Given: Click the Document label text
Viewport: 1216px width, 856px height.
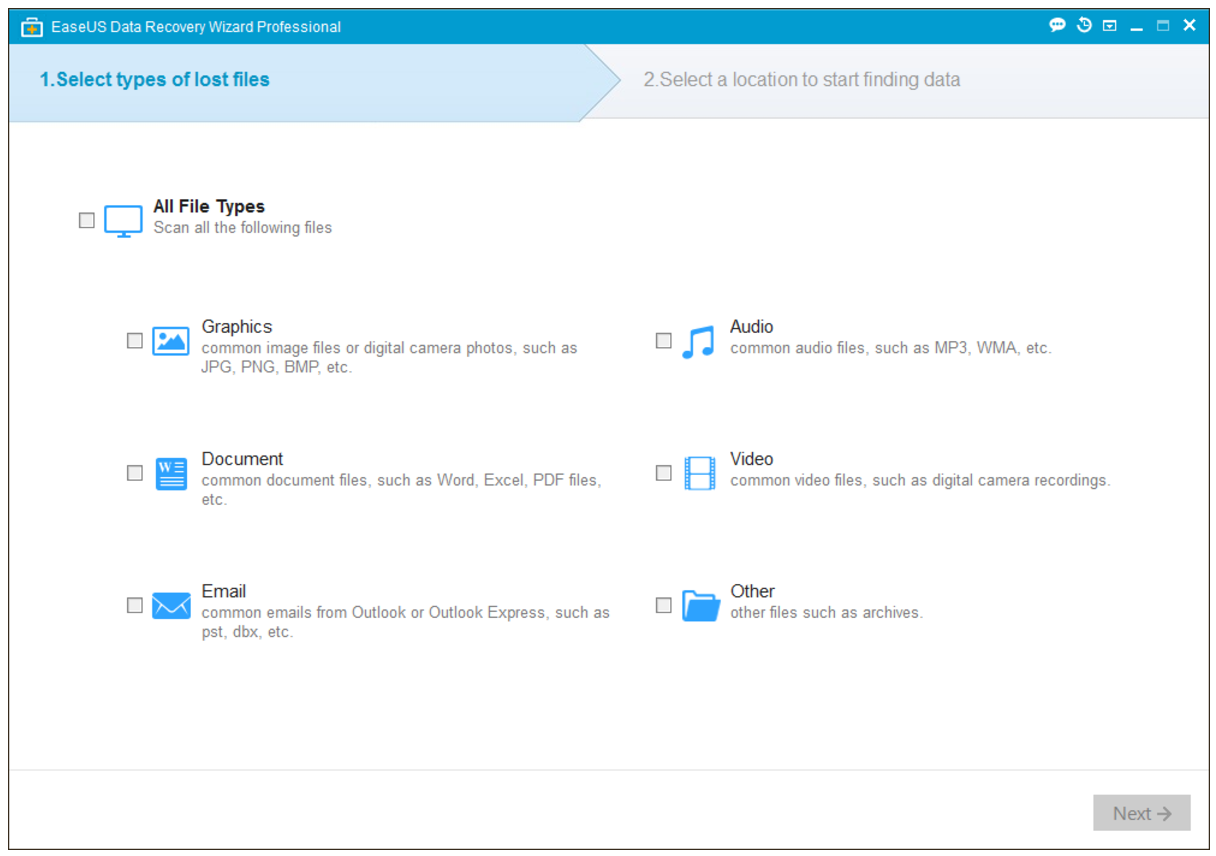Looking at the screenshot, I should click(x=243, y=459).
